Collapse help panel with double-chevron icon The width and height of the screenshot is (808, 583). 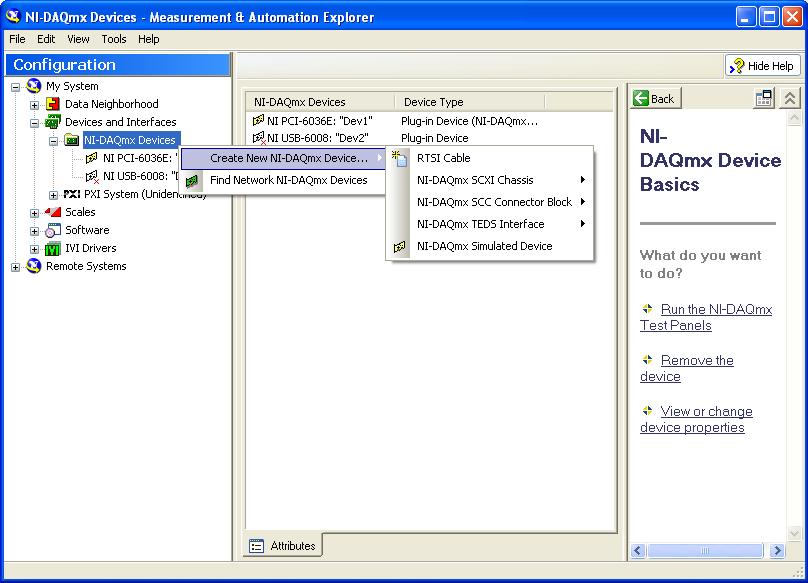pos(789,98)
